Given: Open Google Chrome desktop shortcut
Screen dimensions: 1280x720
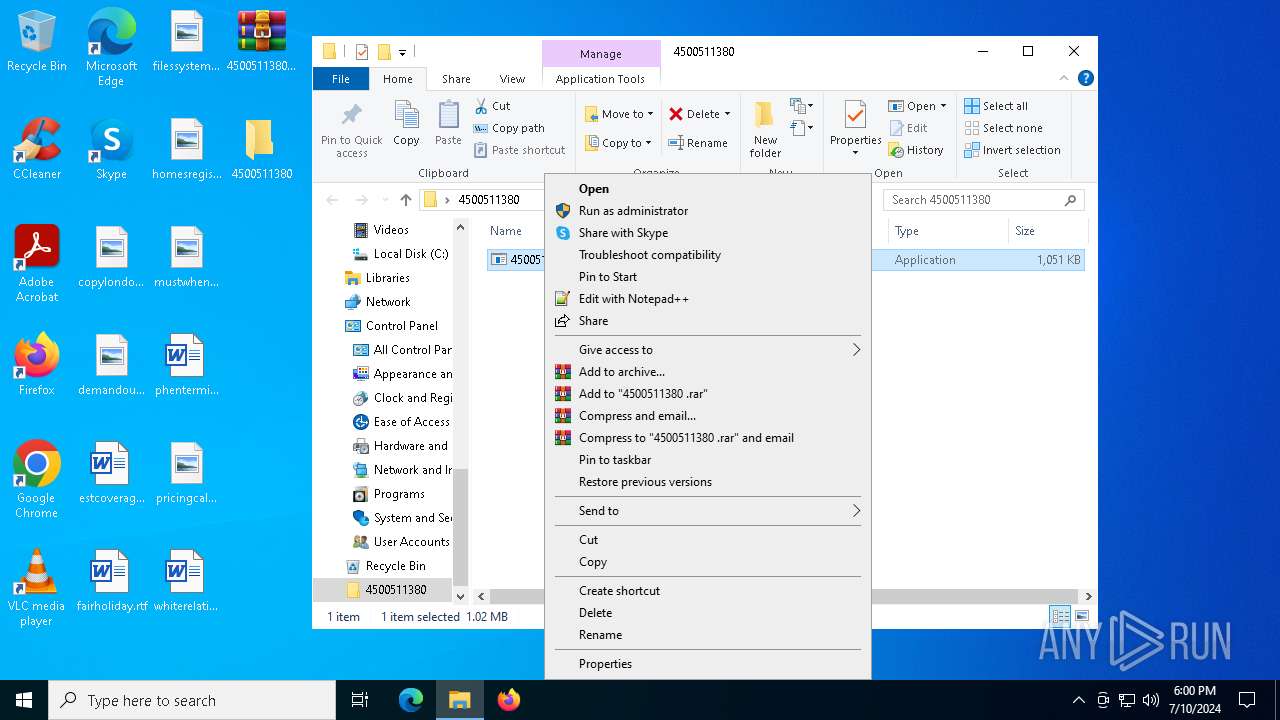Looking at the screenshot, I should point(37,480).
